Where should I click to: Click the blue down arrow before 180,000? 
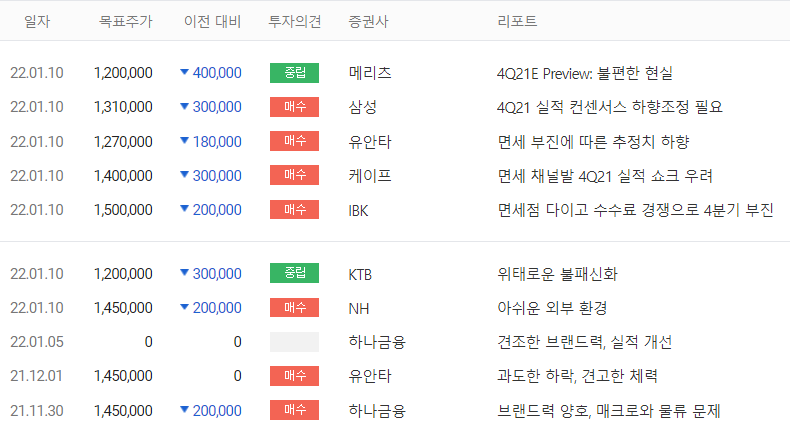coord(184,141)
